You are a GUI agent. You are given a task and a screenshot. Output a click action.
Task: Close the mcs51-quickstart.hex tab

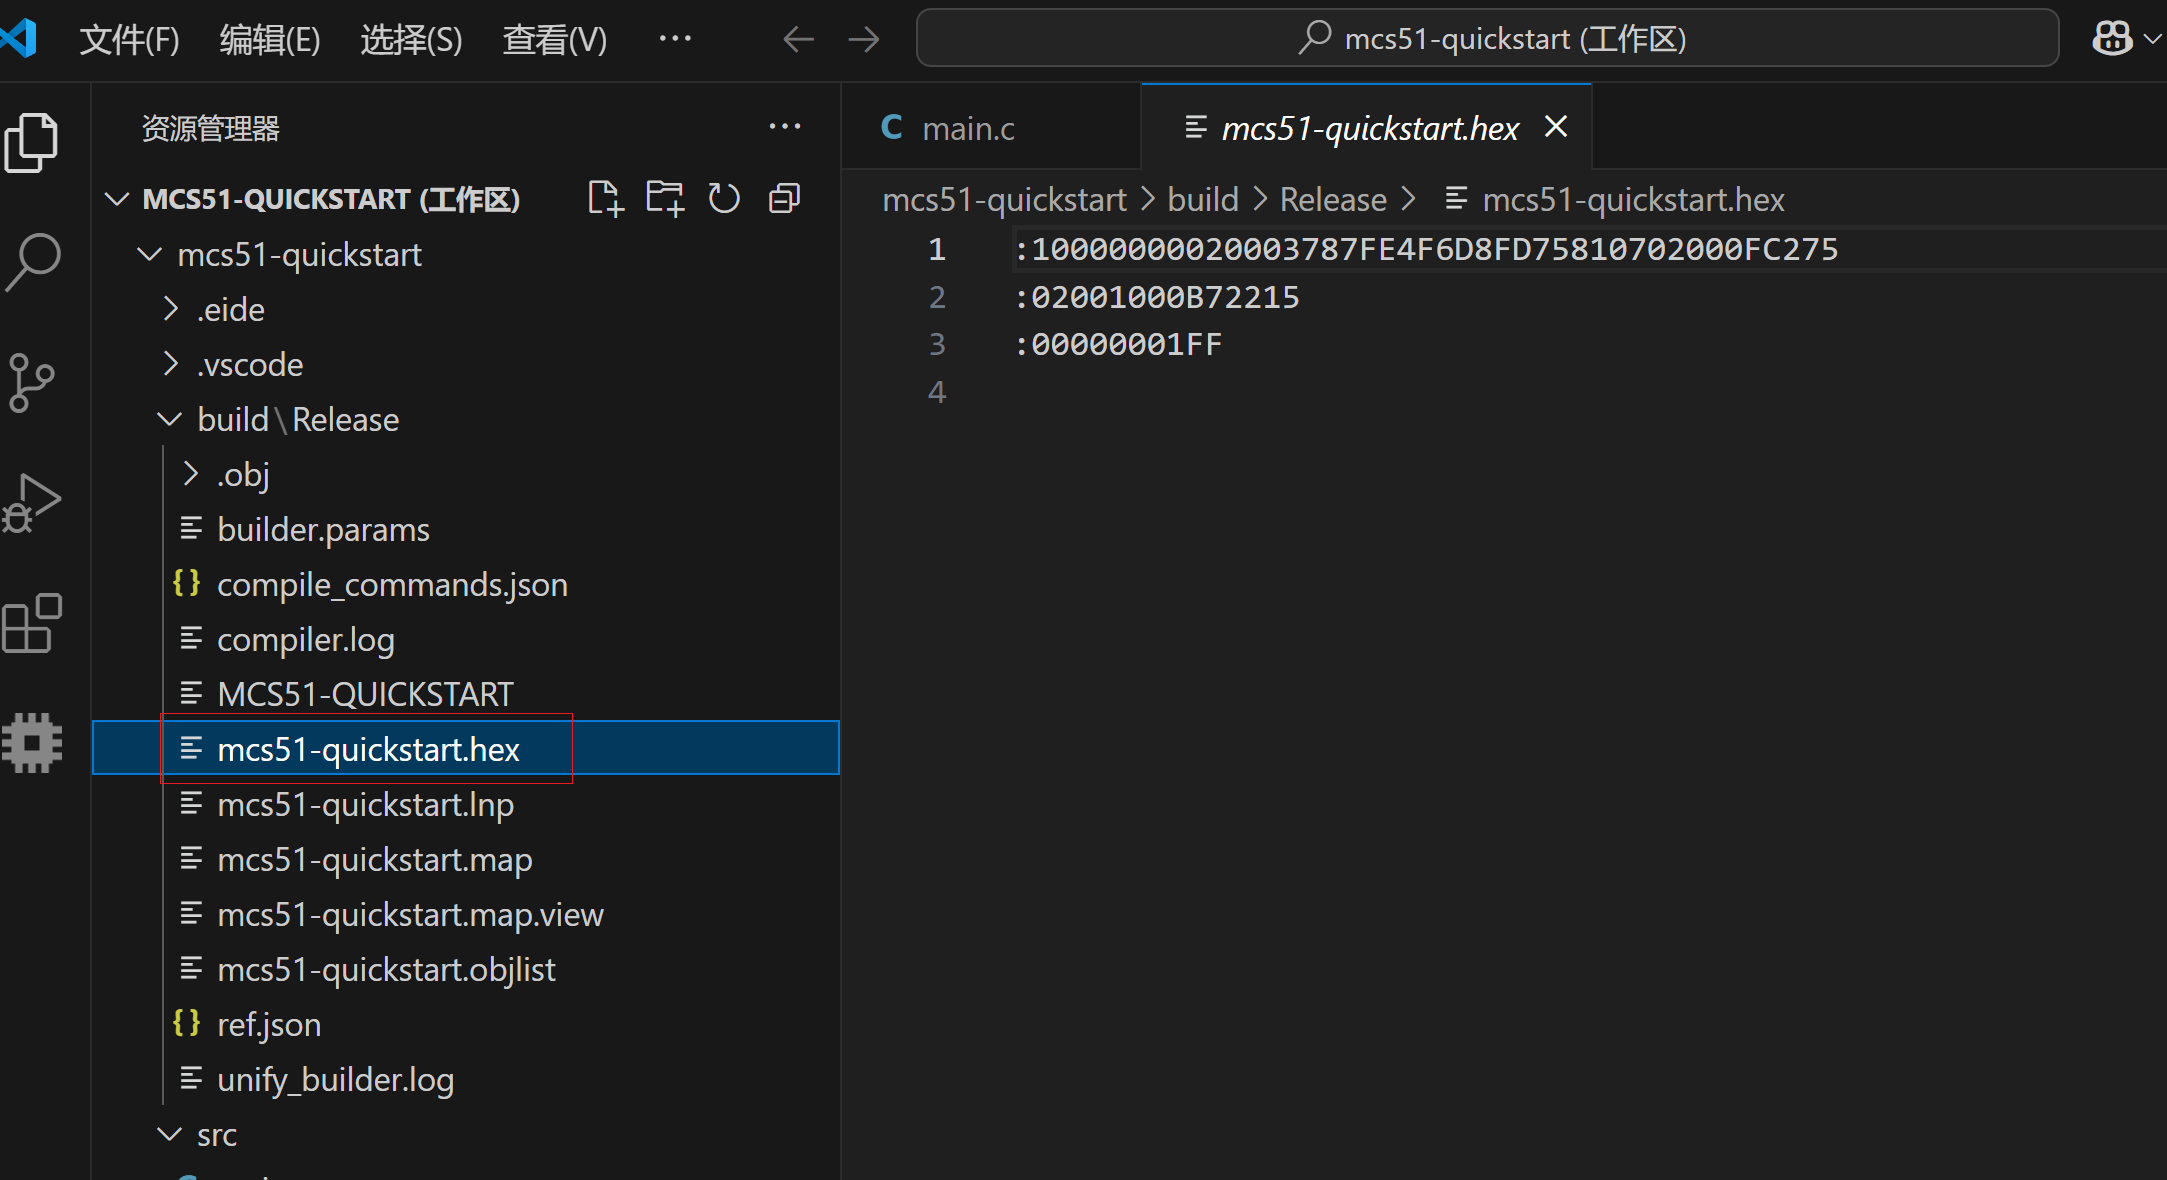coord(1556,127)
